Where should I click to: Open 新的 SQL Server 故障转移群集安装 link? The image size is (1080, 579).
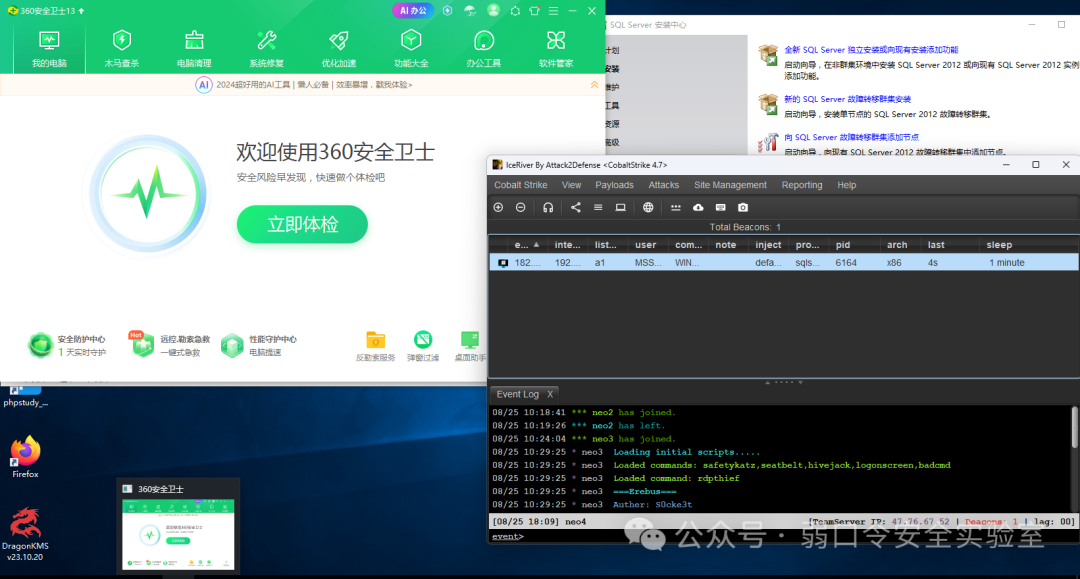click(x=847, y=99)
